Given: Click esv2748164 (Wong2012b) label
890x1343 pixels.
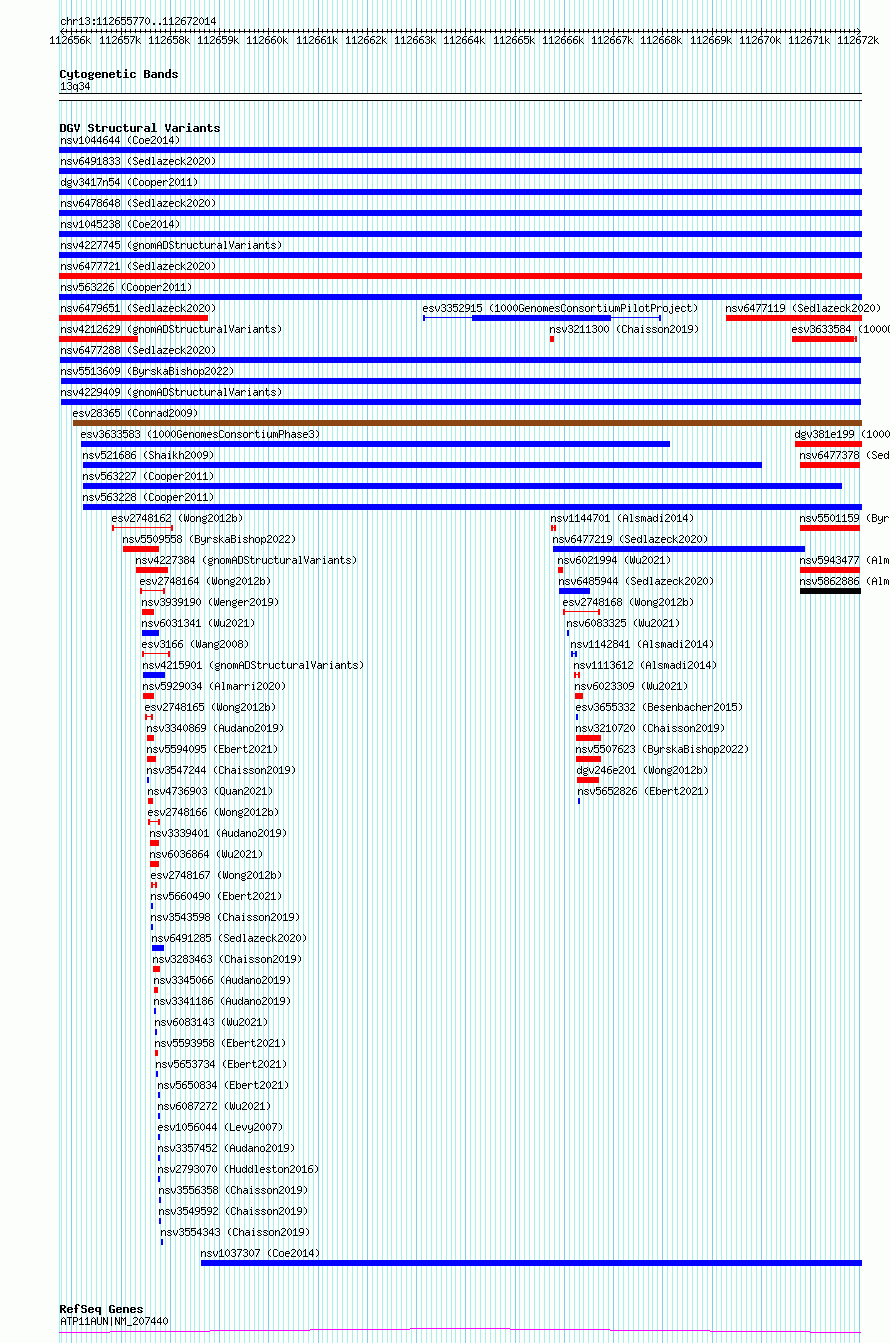Looking at the screenshot, I should coord(205,581).
